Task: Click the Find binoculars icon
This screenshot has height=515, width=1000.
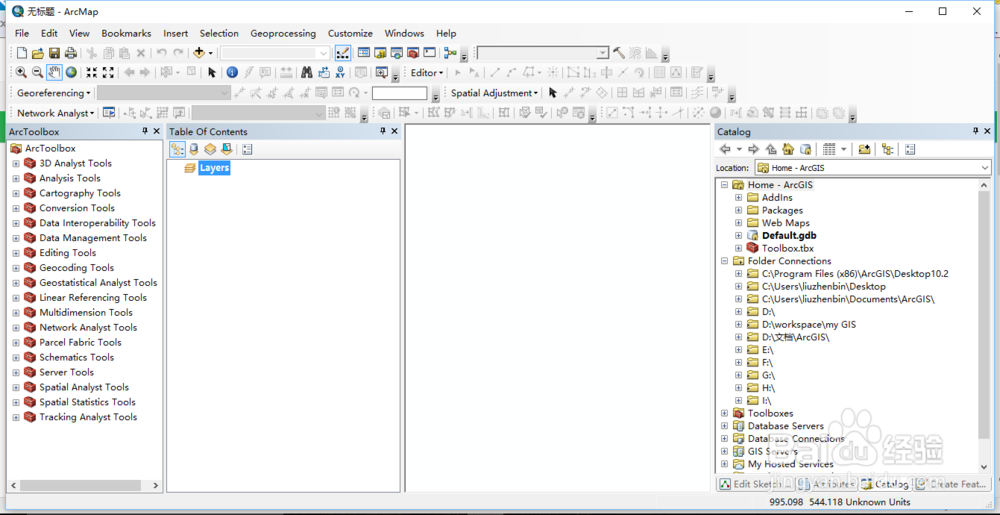Action: (307, 73)
